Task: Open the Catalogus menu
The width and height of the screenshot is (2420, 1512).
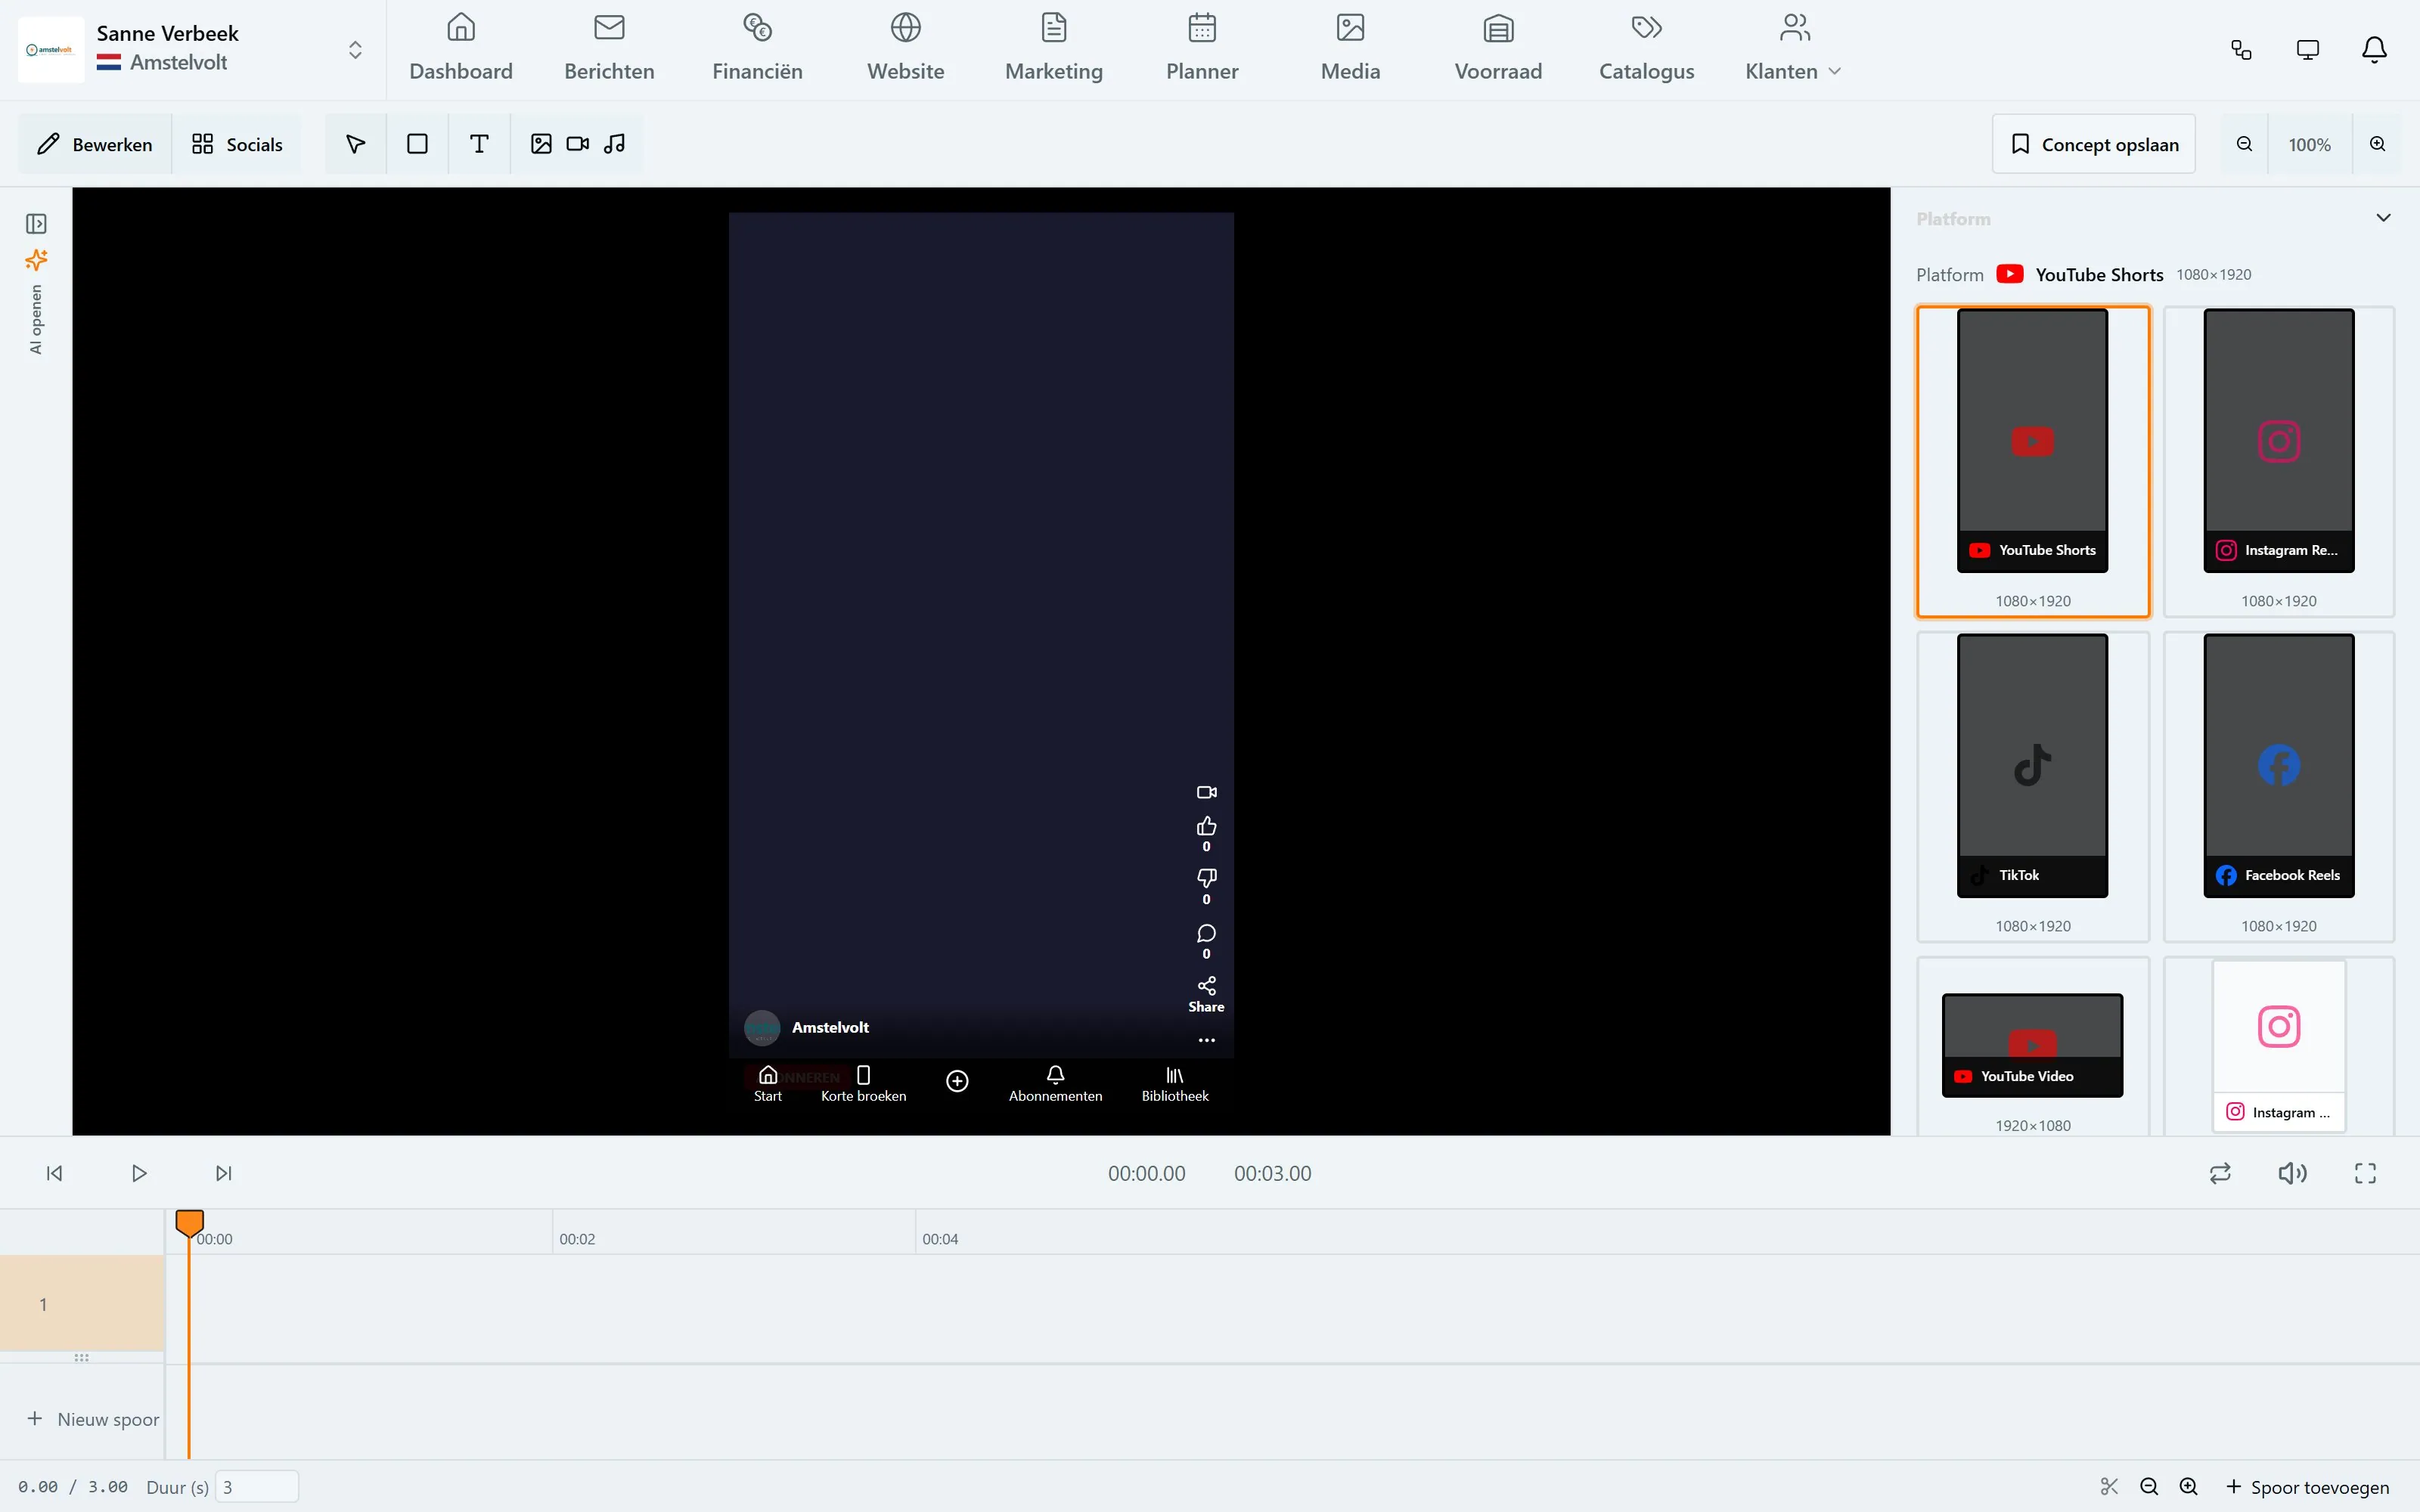Action: (x=1646, y=49)
